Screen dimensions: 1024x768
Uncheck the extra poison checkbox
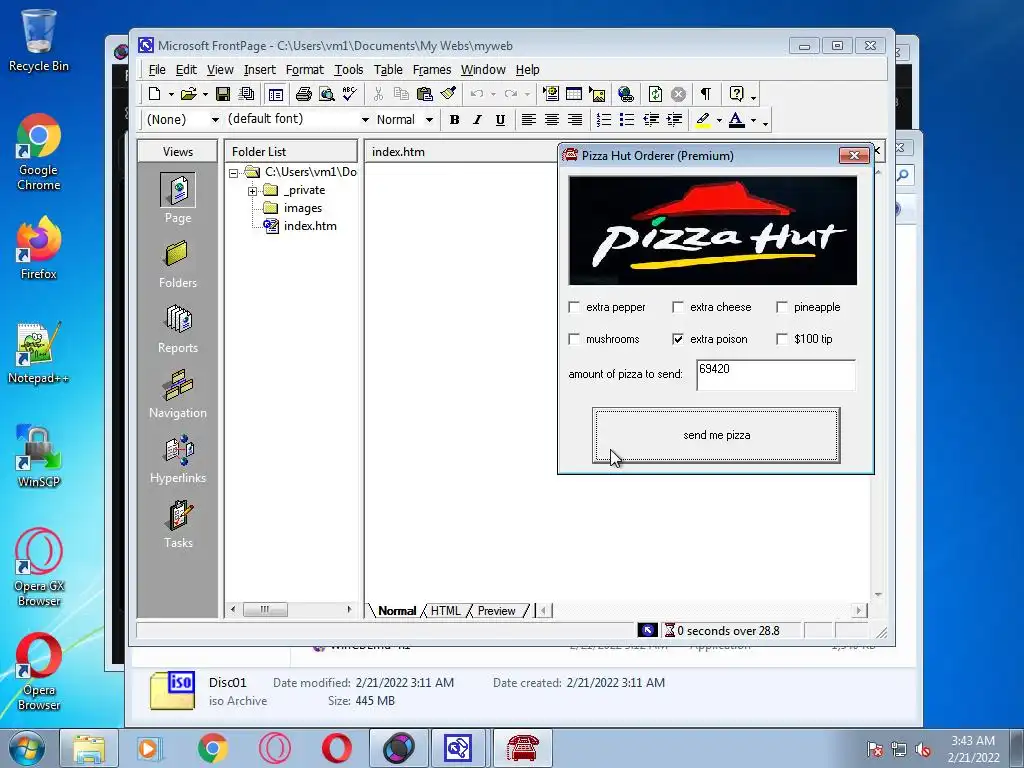678,339
